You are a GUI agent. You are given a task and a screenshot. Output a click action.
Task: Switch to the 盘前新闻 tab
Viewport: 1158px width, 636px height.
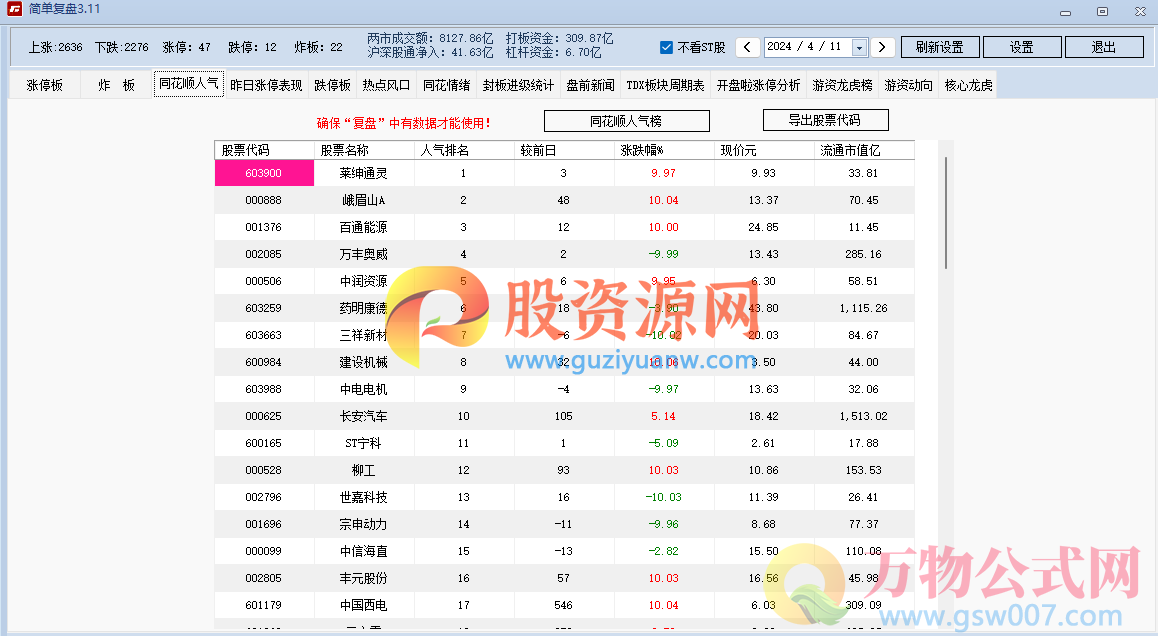coord(590,86)
